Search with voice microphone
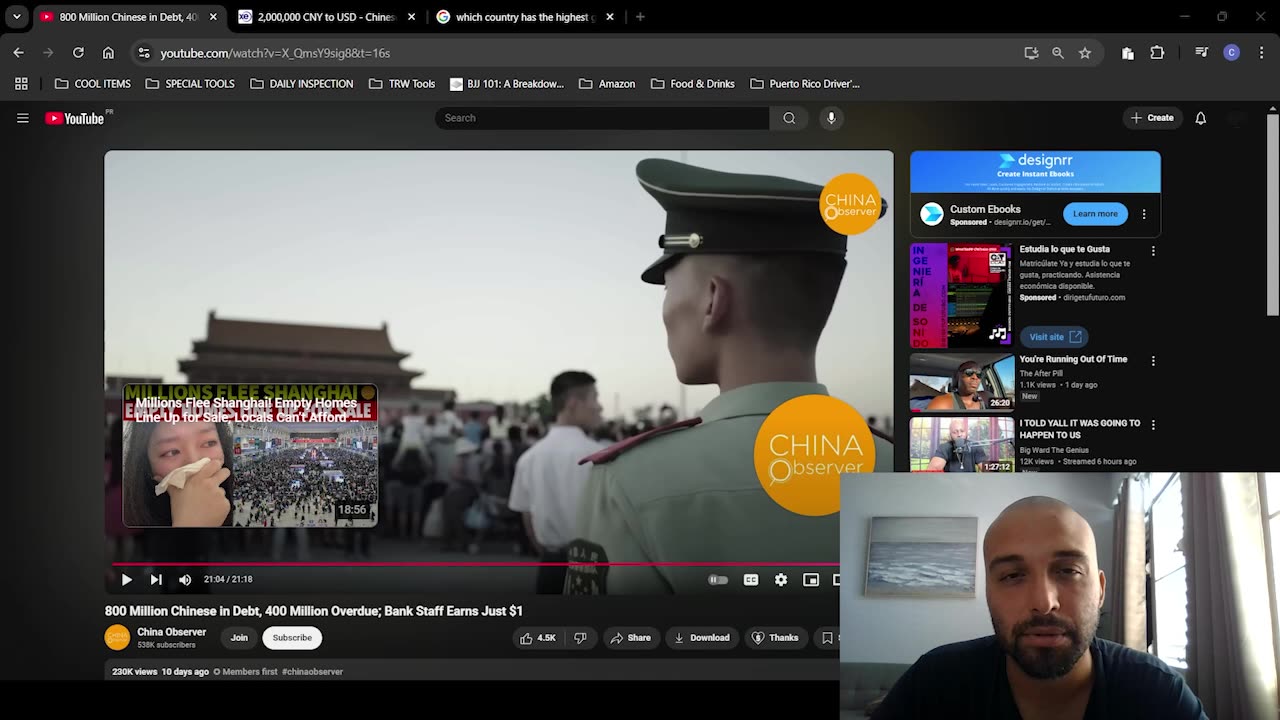 [831, 118]
